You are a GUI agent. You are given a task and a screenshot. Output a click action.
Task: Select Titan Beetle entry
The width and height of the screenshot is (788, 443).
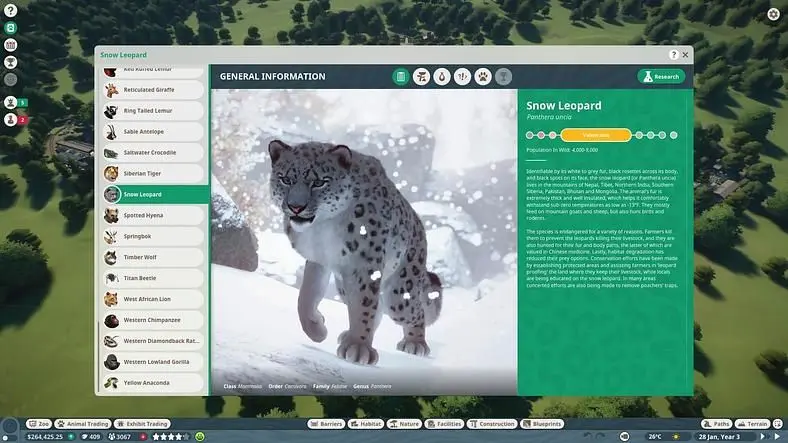point(153,278)
